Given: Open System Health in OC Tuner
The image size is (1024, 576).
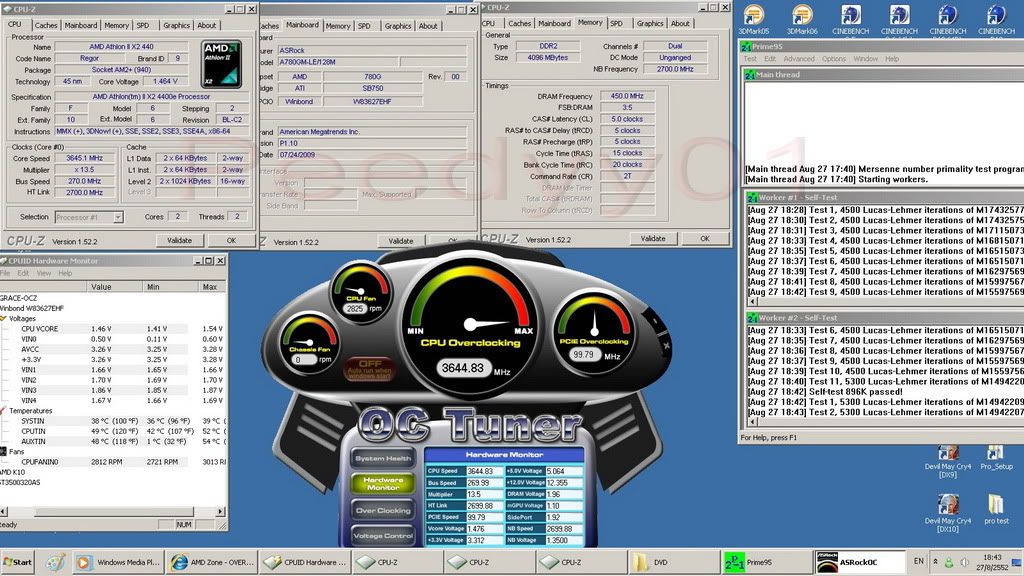Looking at the screenshot, I should pyautogui.click(x=383, y=458).
